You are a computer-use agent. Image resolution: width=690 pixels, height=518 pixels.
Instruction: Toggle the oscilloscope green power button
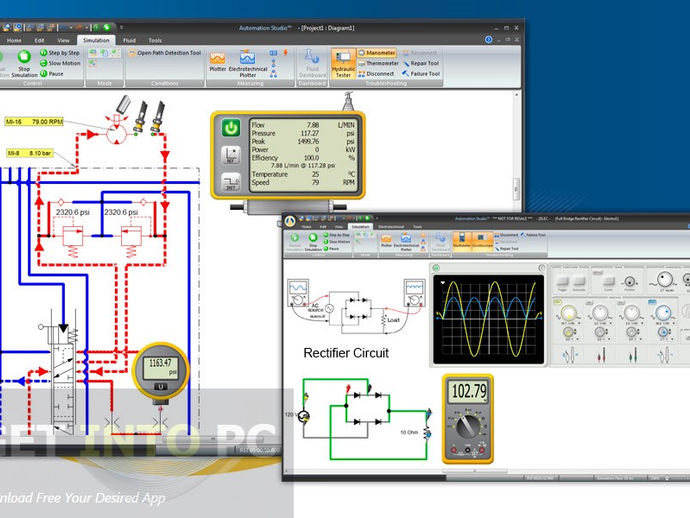436,268
